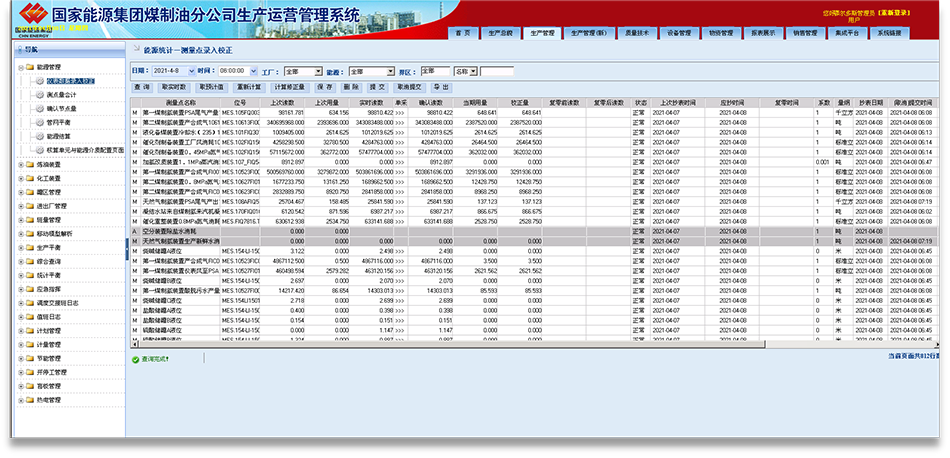950x458 pixels.
Task: Click the 取消提交 button
Action: tap(409, 87)
